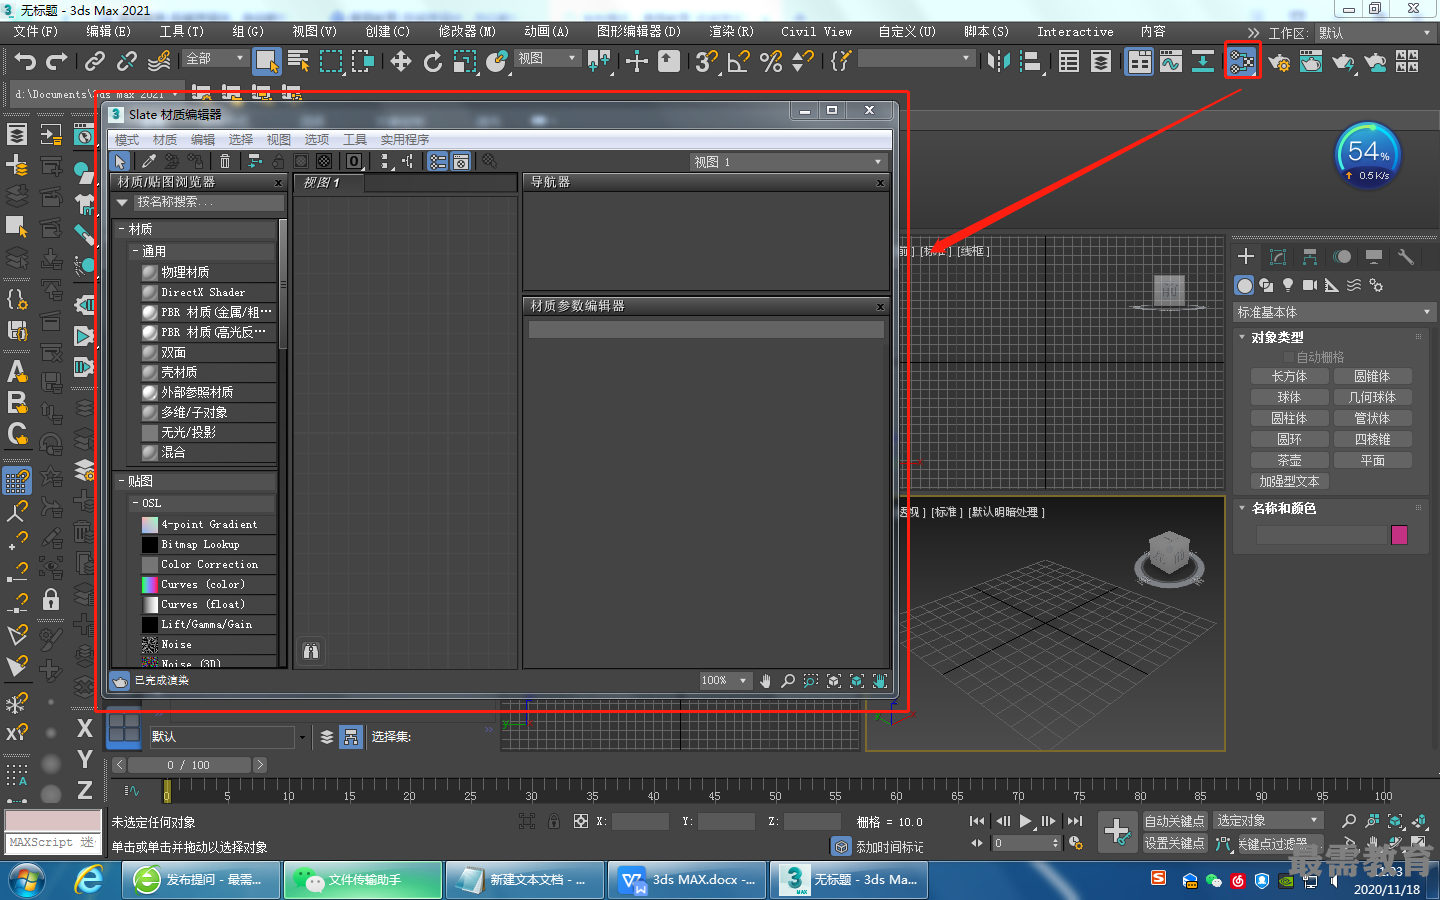Click the 球体 primitive button
The width and height of the screenshot is (1440, 900).
pos(1290,398)
